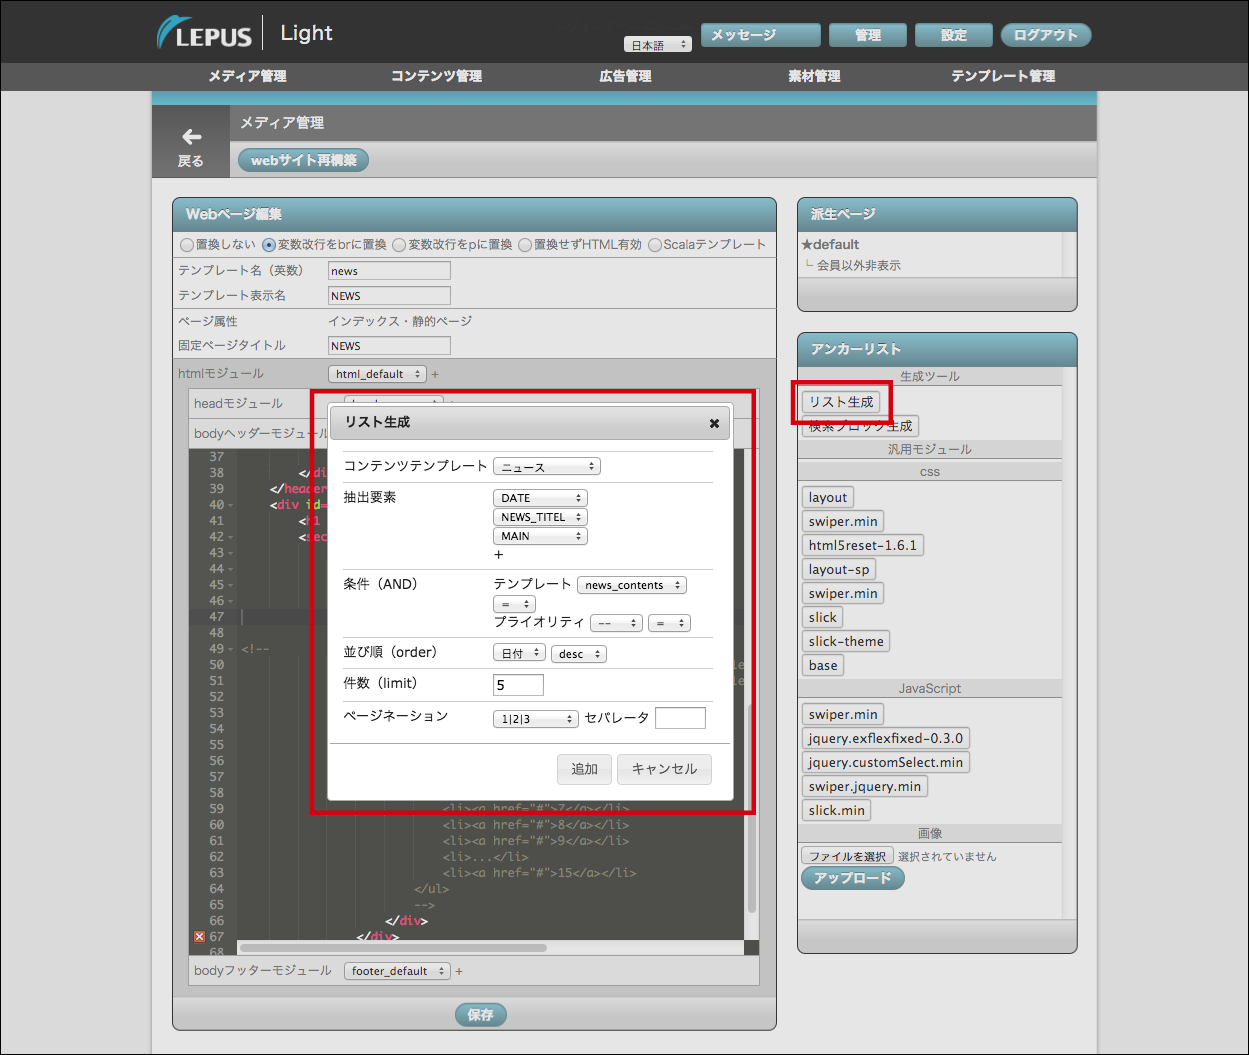Open the コンテンツ管理 menu
1249x1055 pixels.
436,76
